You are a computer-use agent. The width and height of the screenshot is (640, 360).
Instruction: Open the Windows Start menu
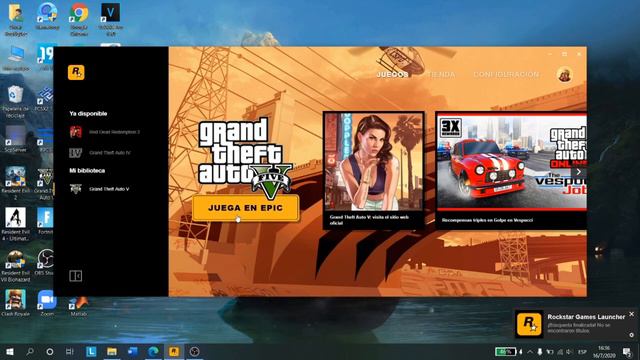point(10,351)
